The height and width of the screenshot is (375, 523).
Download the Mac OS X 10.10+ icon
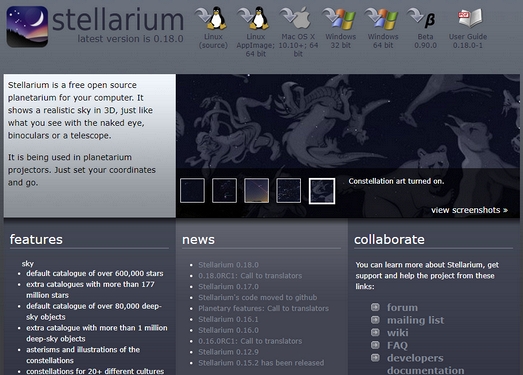point(296,18)
